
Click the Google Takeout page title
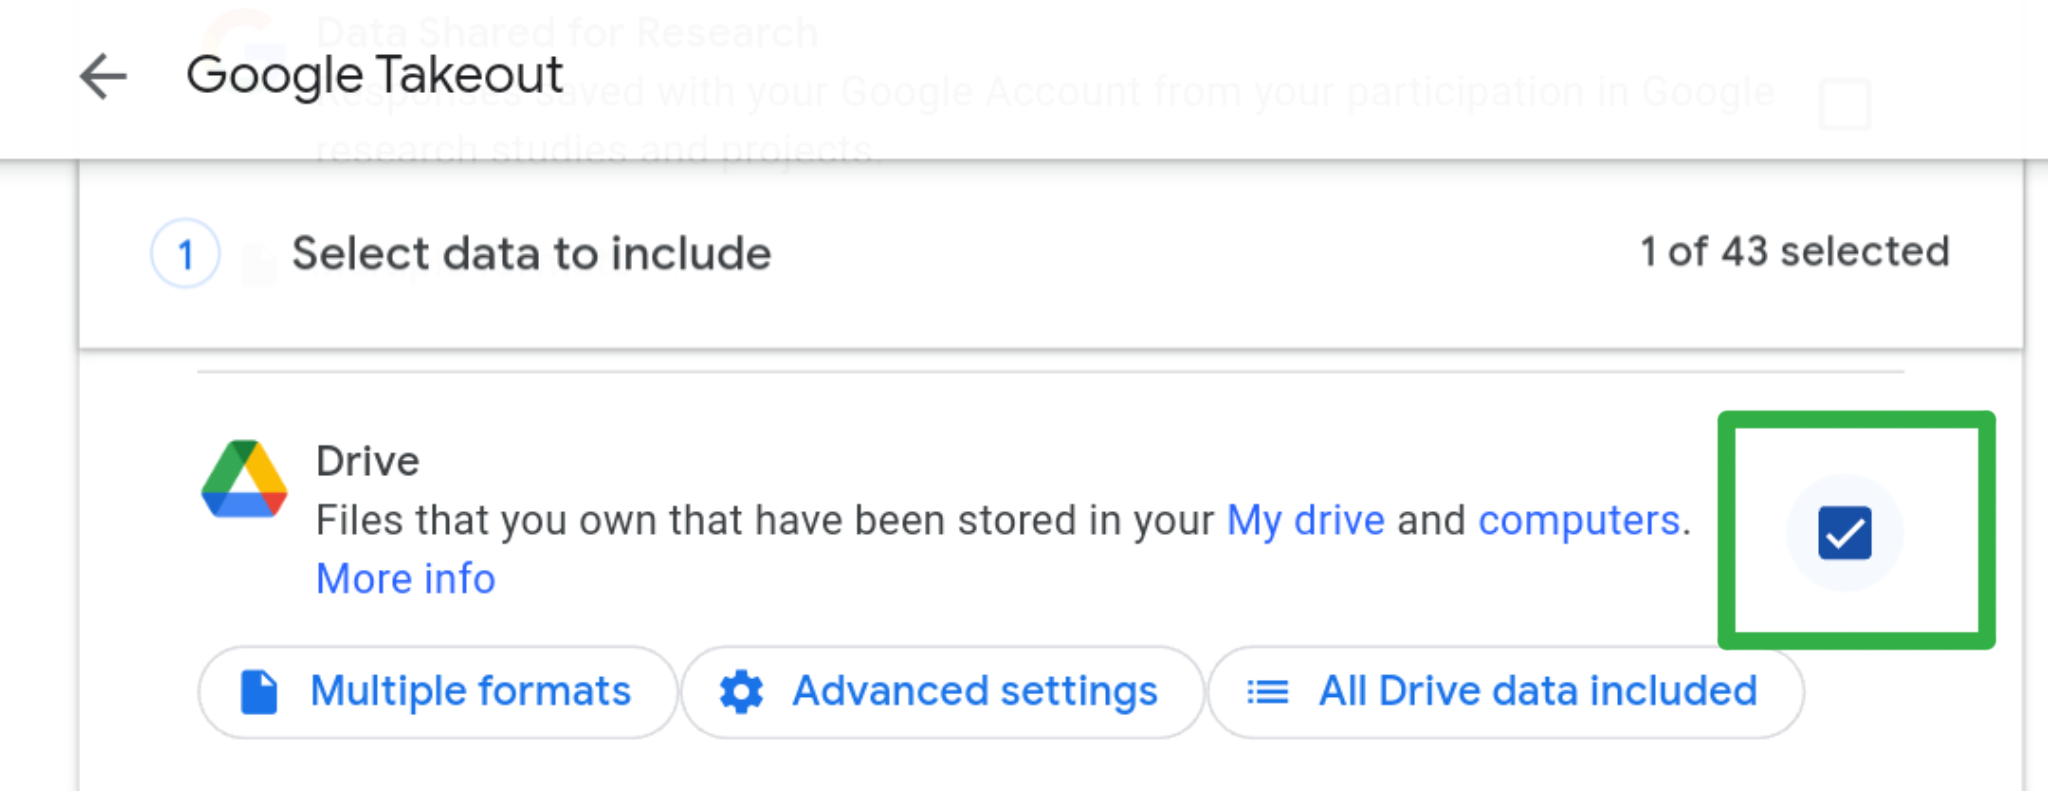pyautogui.click(x=375, y=76)
